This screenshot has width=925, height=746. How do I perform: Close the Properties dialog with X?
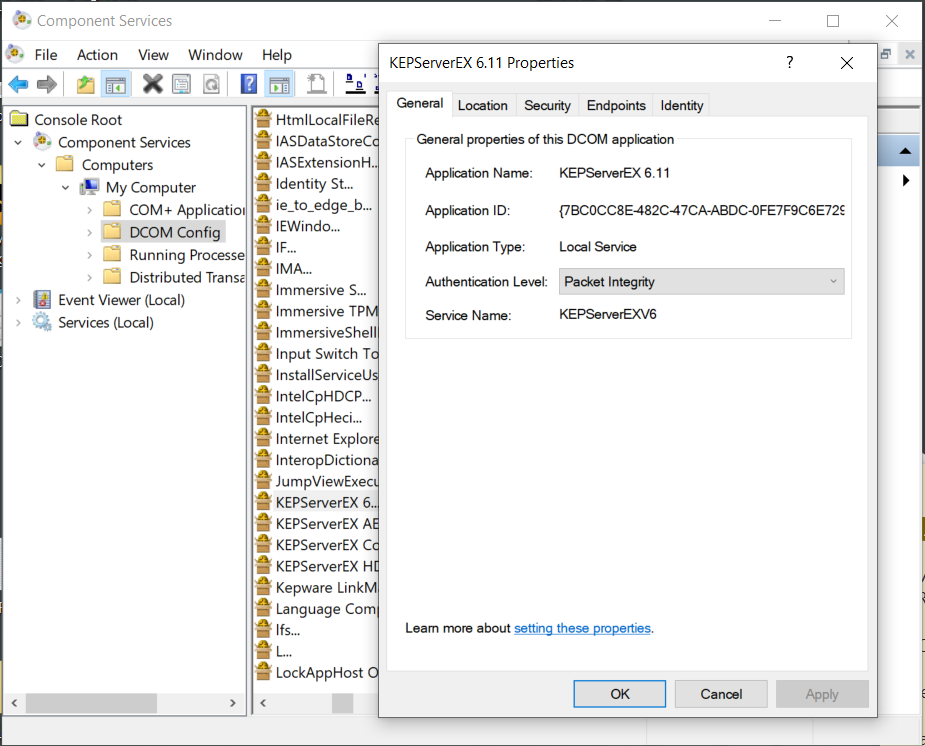click(x=847, y=63)
